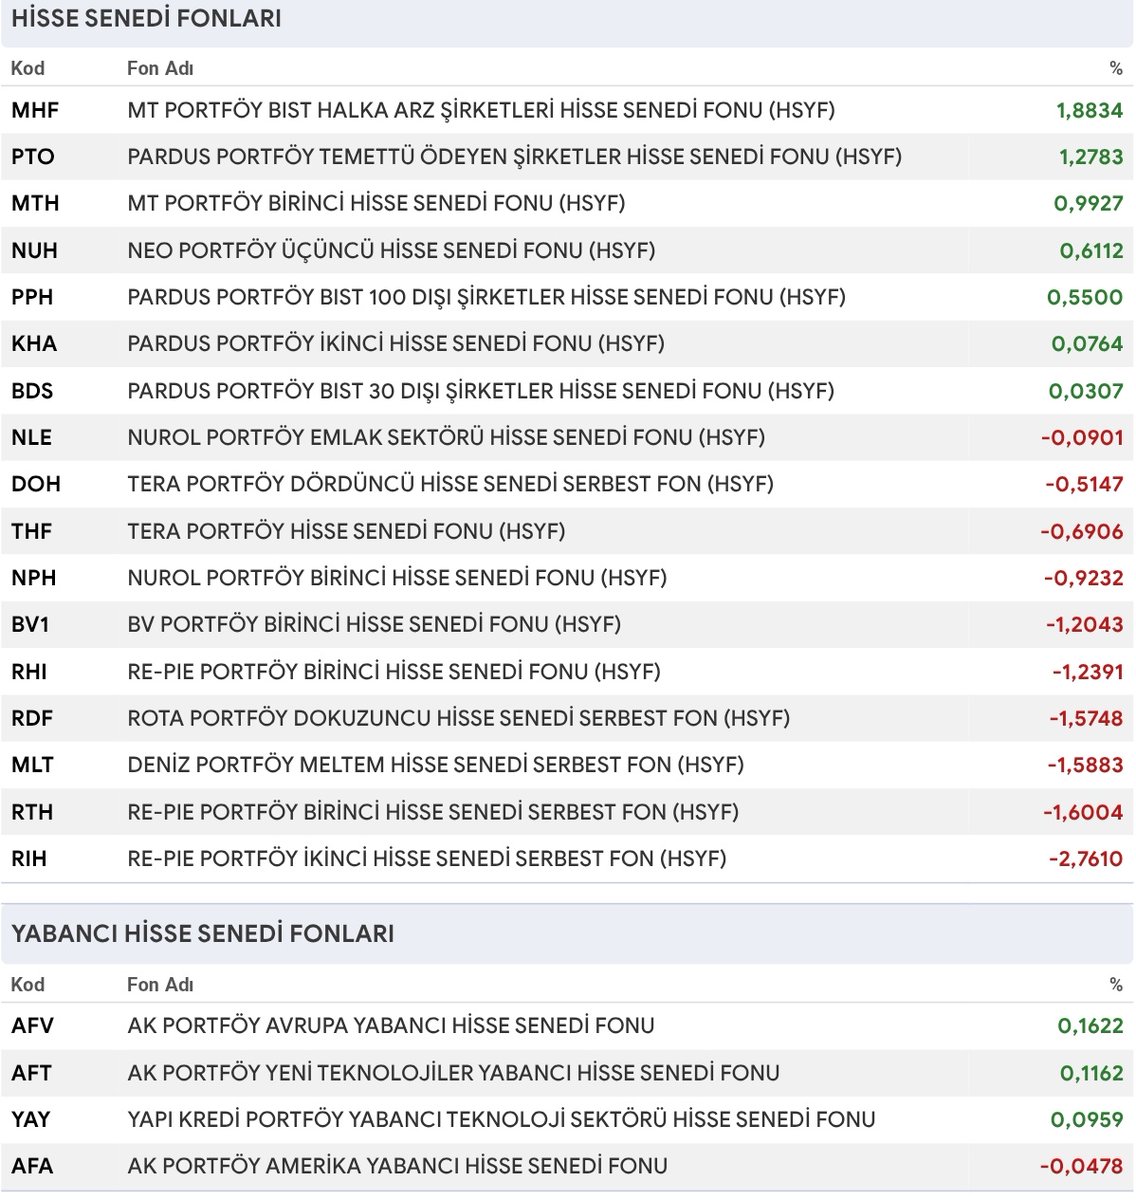Open PARDUS PORTFÖY BIST 100 DIŞI ŞİRKETLER fund
This screenshot has width=1136, height=1200.
486,297
